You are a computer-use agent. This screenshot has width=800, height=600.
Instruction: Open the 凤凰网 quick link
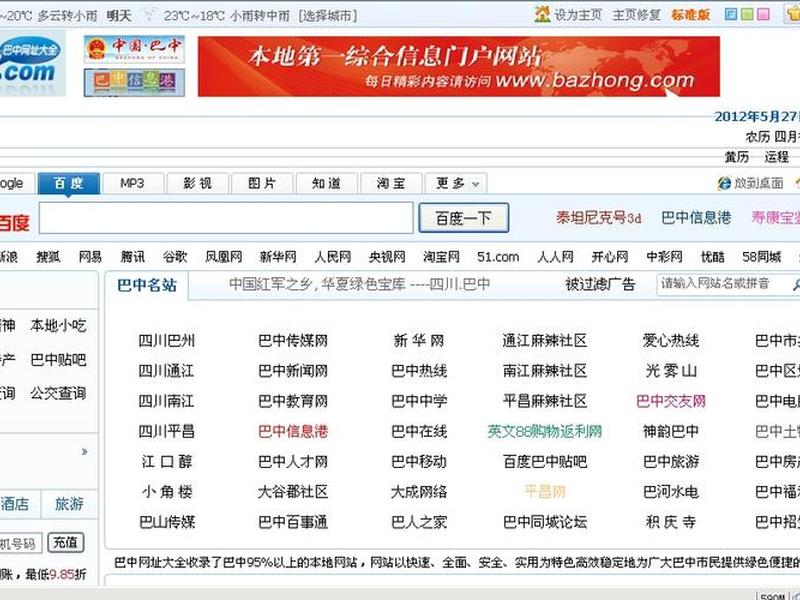pyautogui.click(x=223, y=257)
